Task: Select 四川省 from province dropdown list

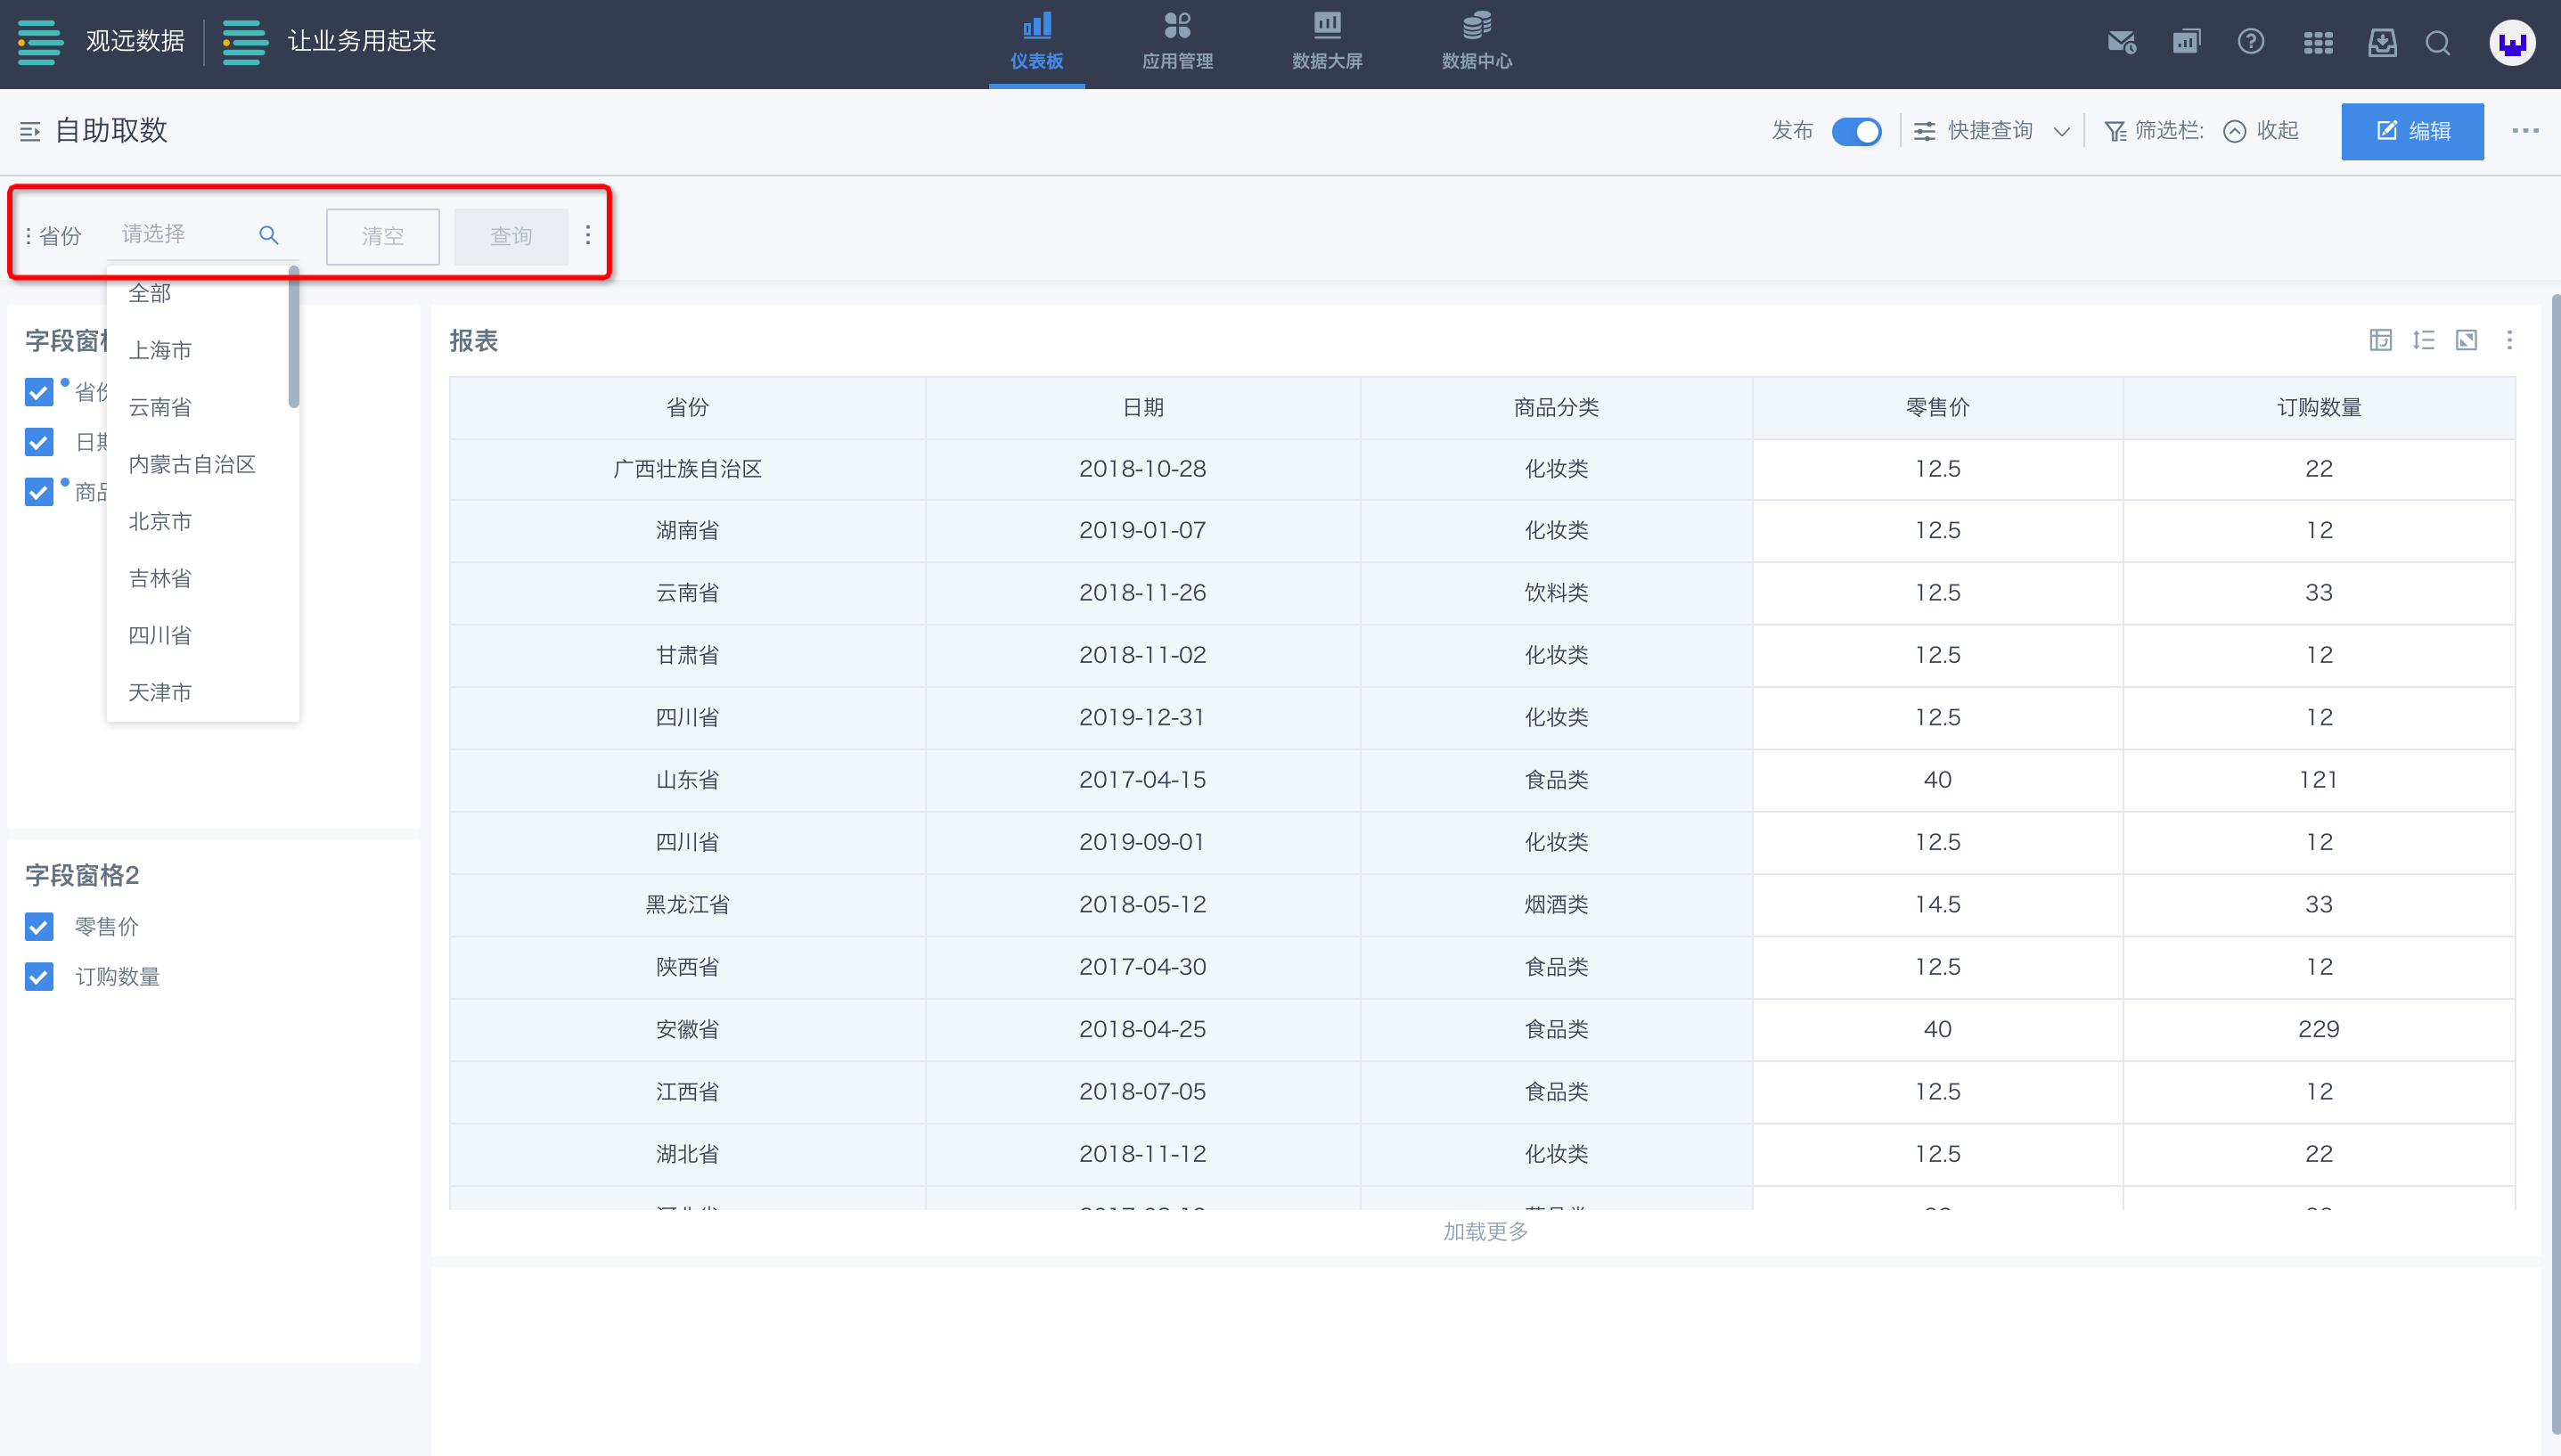Action: pyautogui.click(x=160, y=635)
